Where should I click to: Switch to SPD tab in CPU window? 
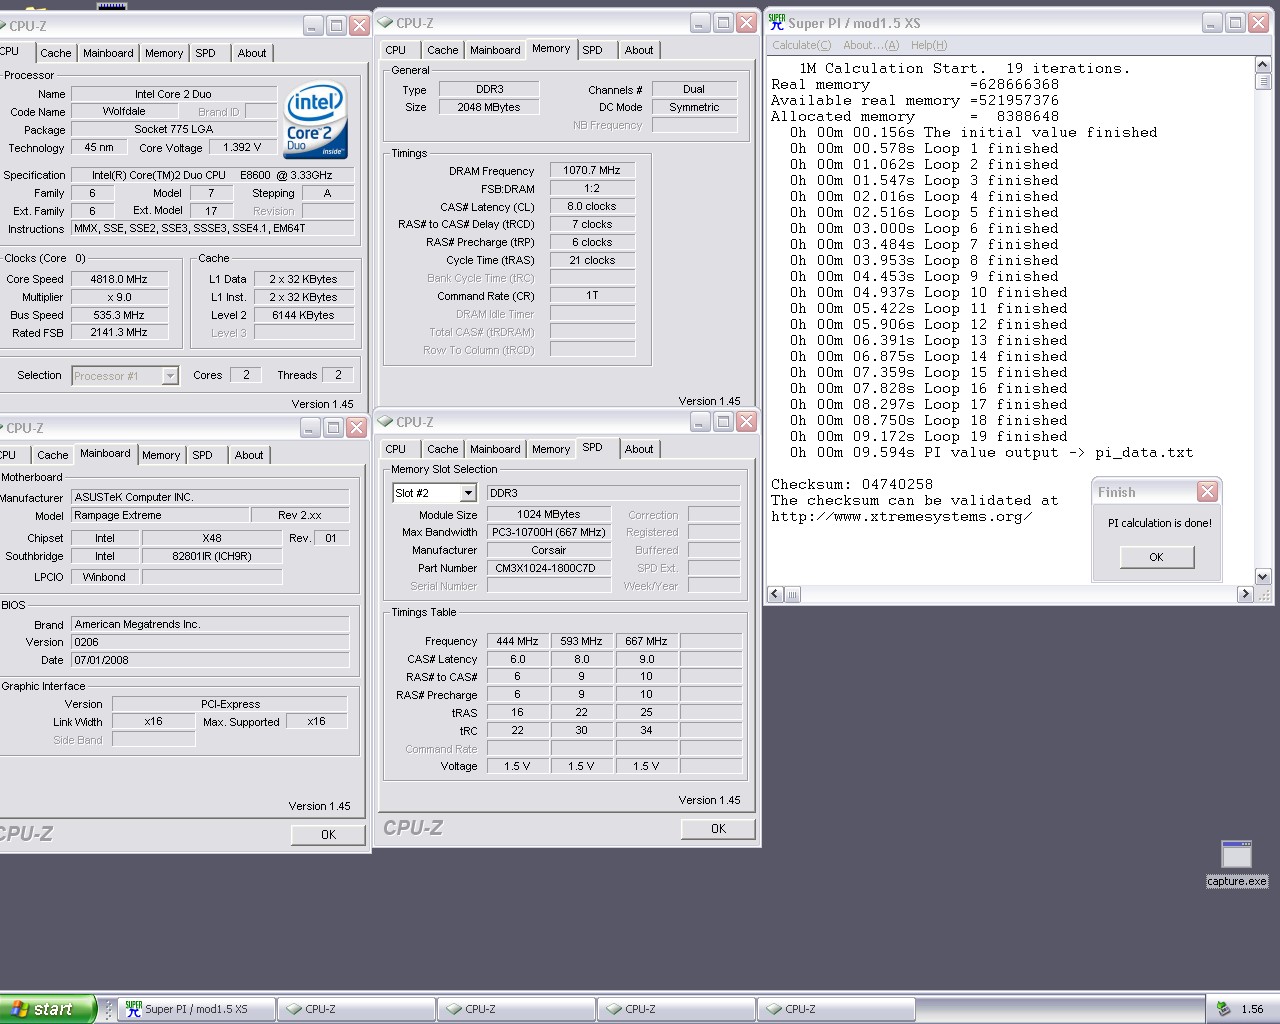coord(205,53)
